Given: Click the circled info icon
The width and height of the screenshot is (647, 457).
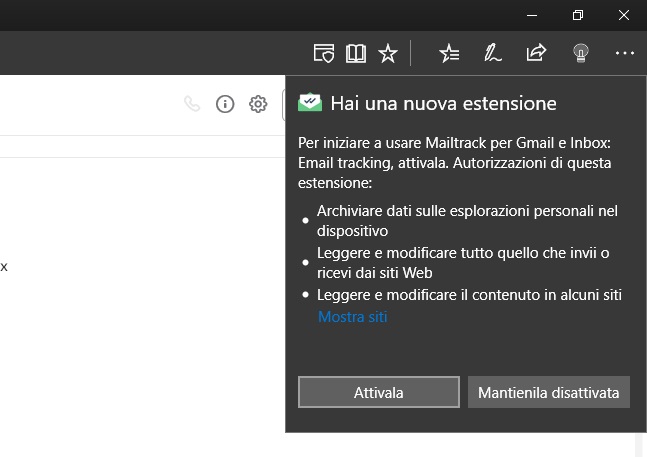Looking at the screenshot, I should (x=225, y=104).
